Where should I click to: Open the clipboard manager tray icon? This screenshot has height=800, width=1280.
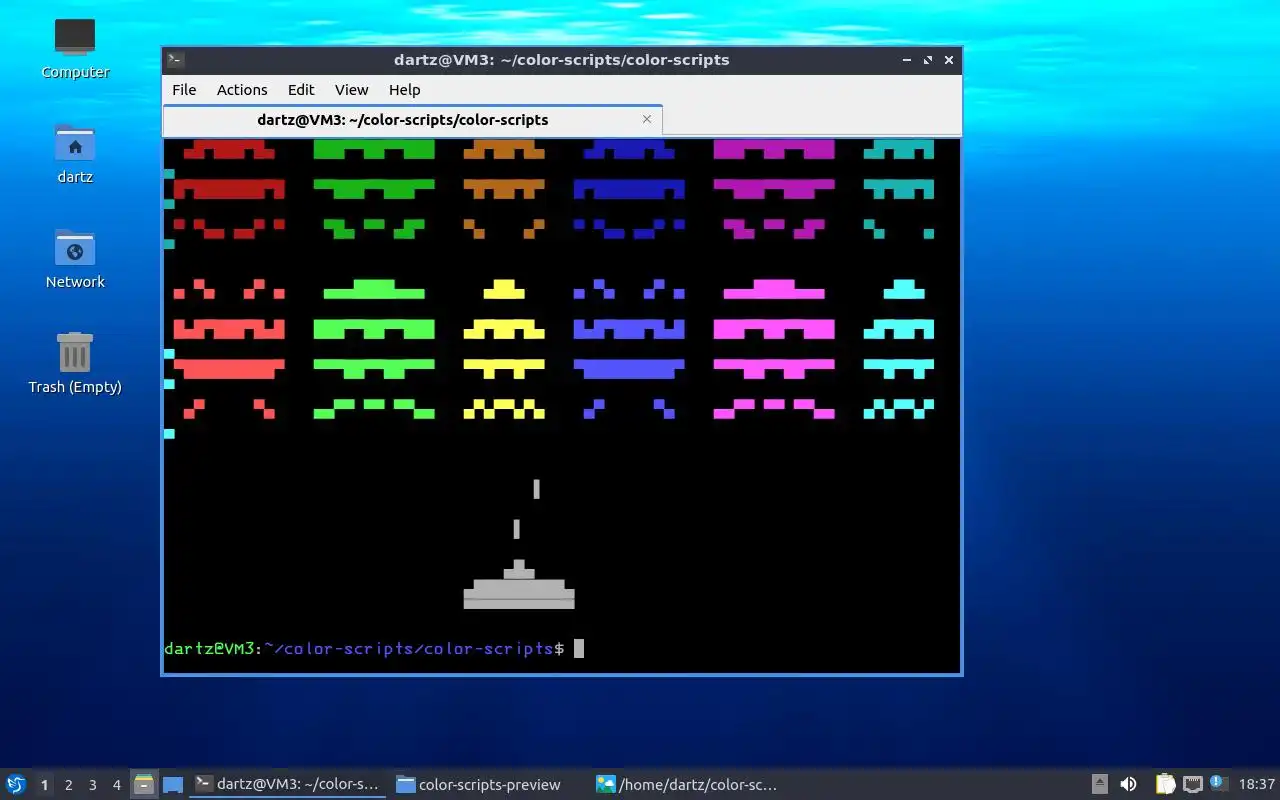pyautogui.click(x=1165, y=784)
